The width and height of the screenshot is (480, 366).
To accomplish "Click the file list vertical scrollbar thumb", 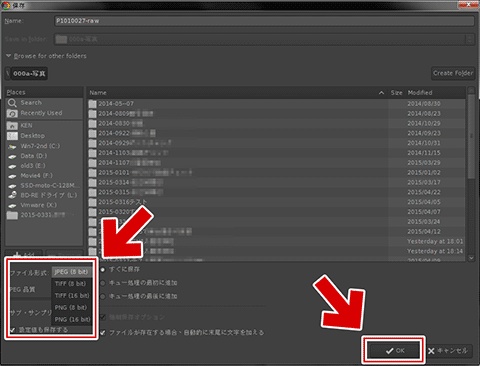I will pos(471,137).
